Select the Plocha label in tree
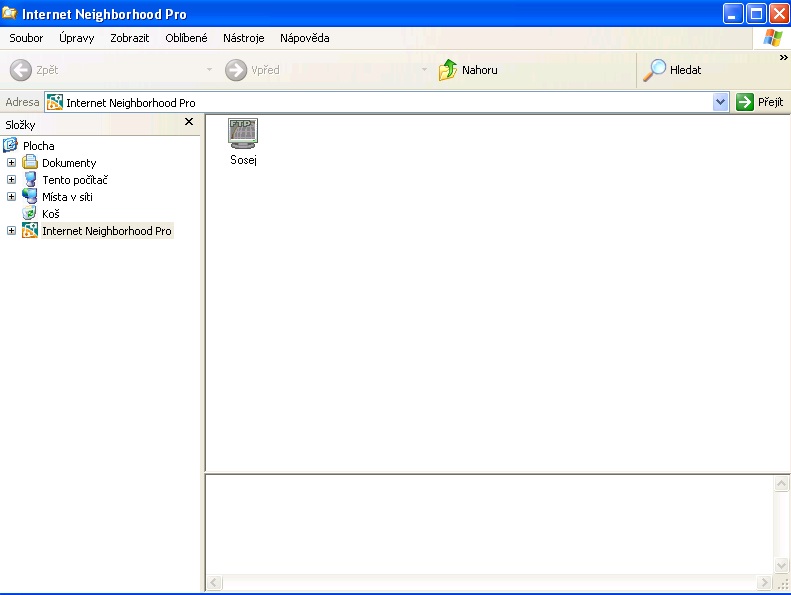This screenshot has width=791, height=595. [x=39, y=146]
